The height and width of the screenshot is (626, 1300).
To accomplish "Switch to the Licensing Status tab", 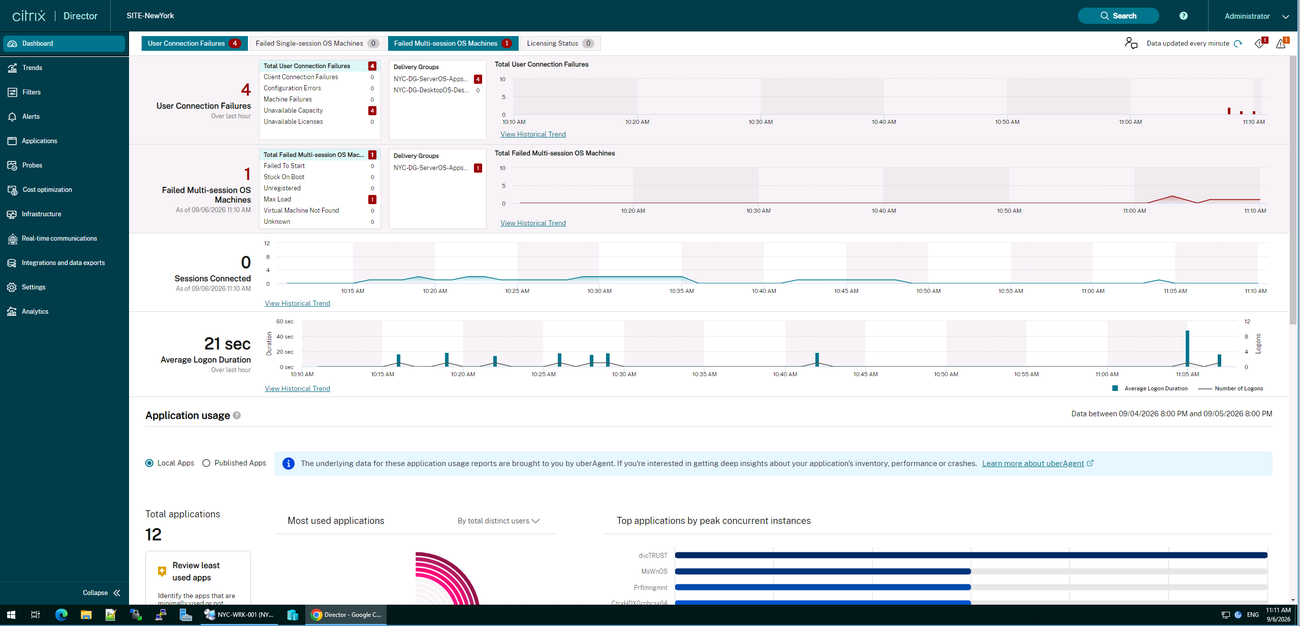I will (560, 43).
